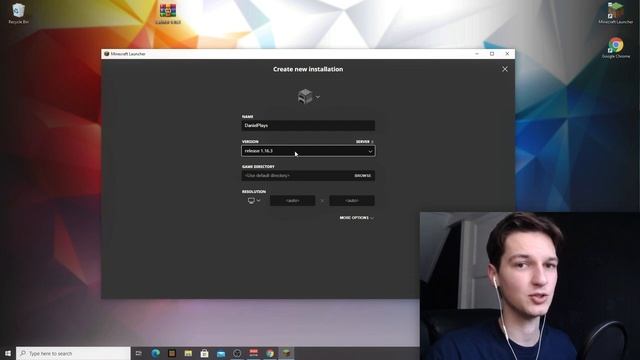Select the Recycle Bin desktop icon

(18, 13)
